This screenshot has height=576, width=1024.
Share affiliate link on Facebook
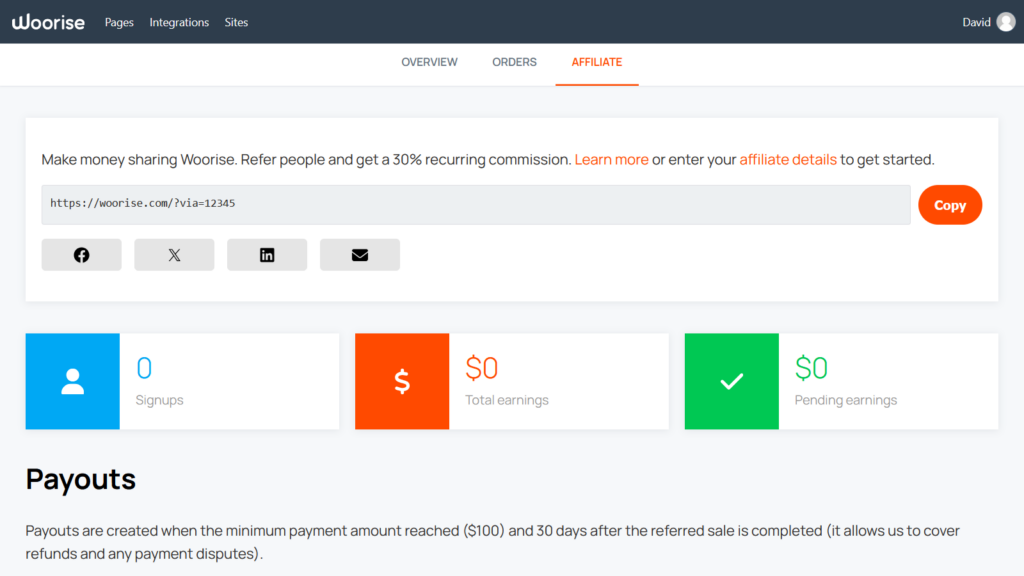(x=81, y=254)
